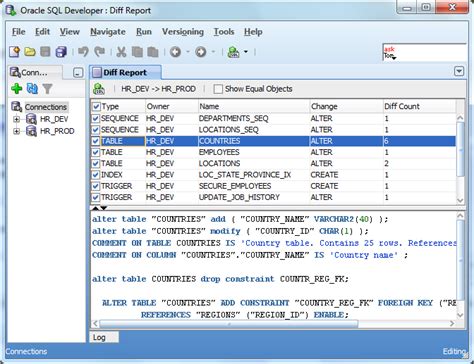Uncheck the DEPARTMENTS_SEQ row checkbox
This screenshot has width=474, height=364.
pos(96,118)
